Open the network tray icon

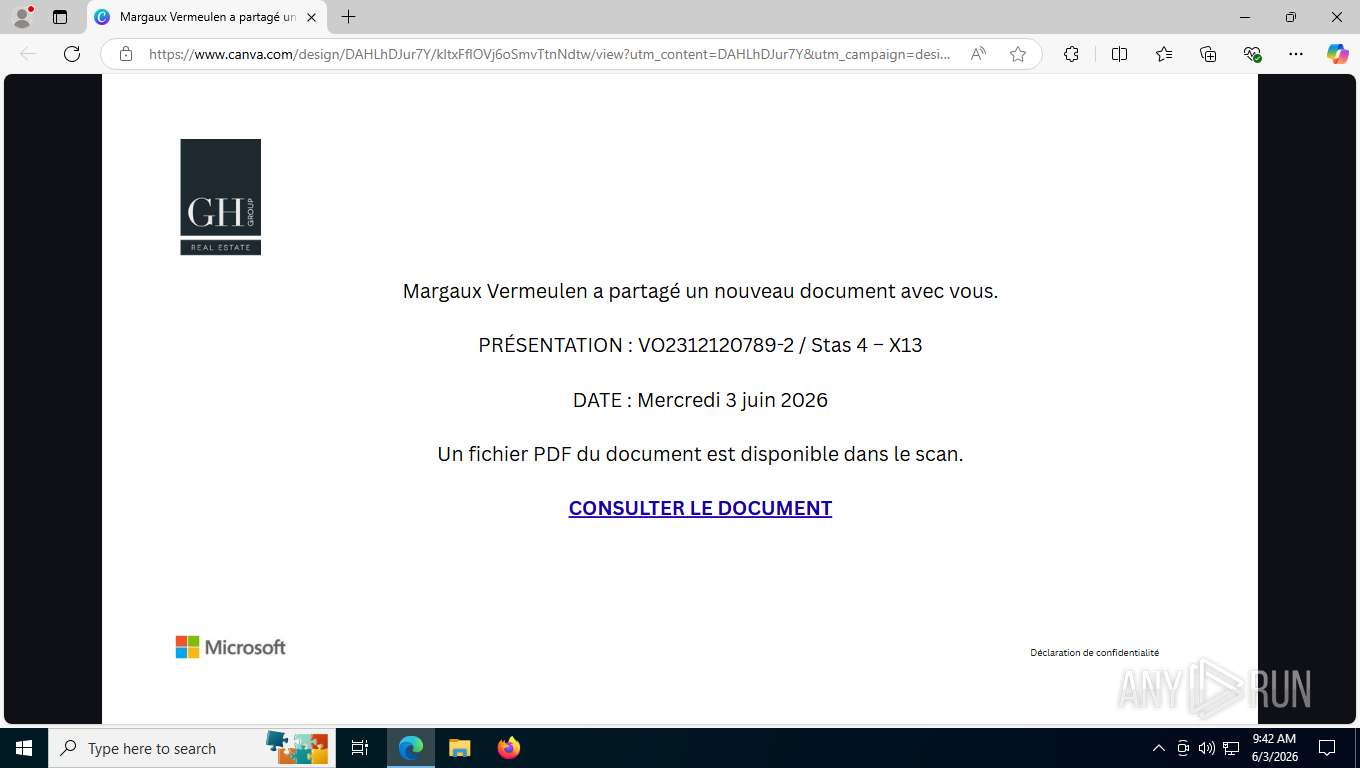1231,748
